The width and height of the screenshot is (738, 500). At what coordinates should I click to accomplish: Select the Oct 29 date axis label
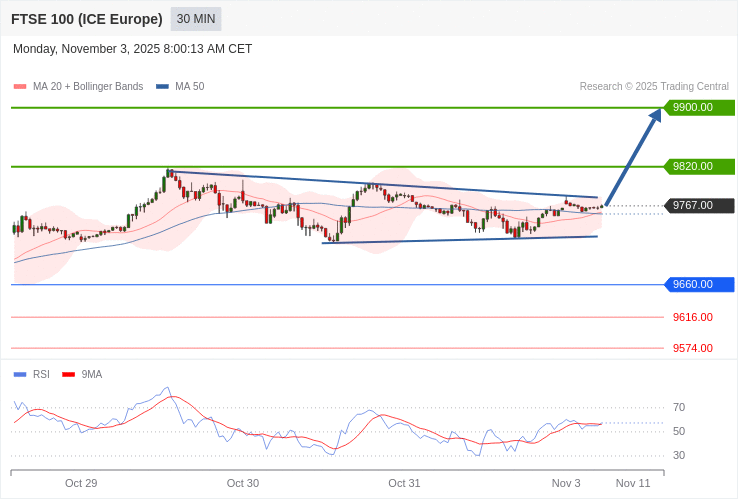81,484
